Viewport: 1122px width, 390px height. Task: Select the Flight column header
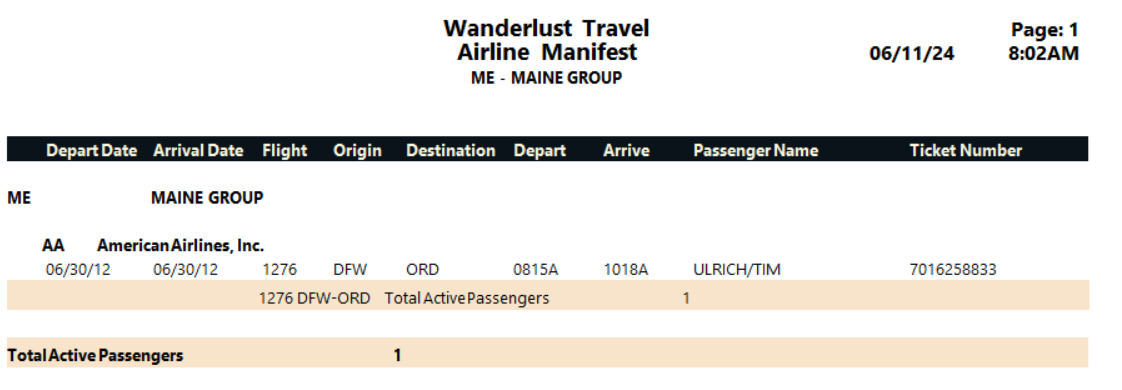pos(285,150)
